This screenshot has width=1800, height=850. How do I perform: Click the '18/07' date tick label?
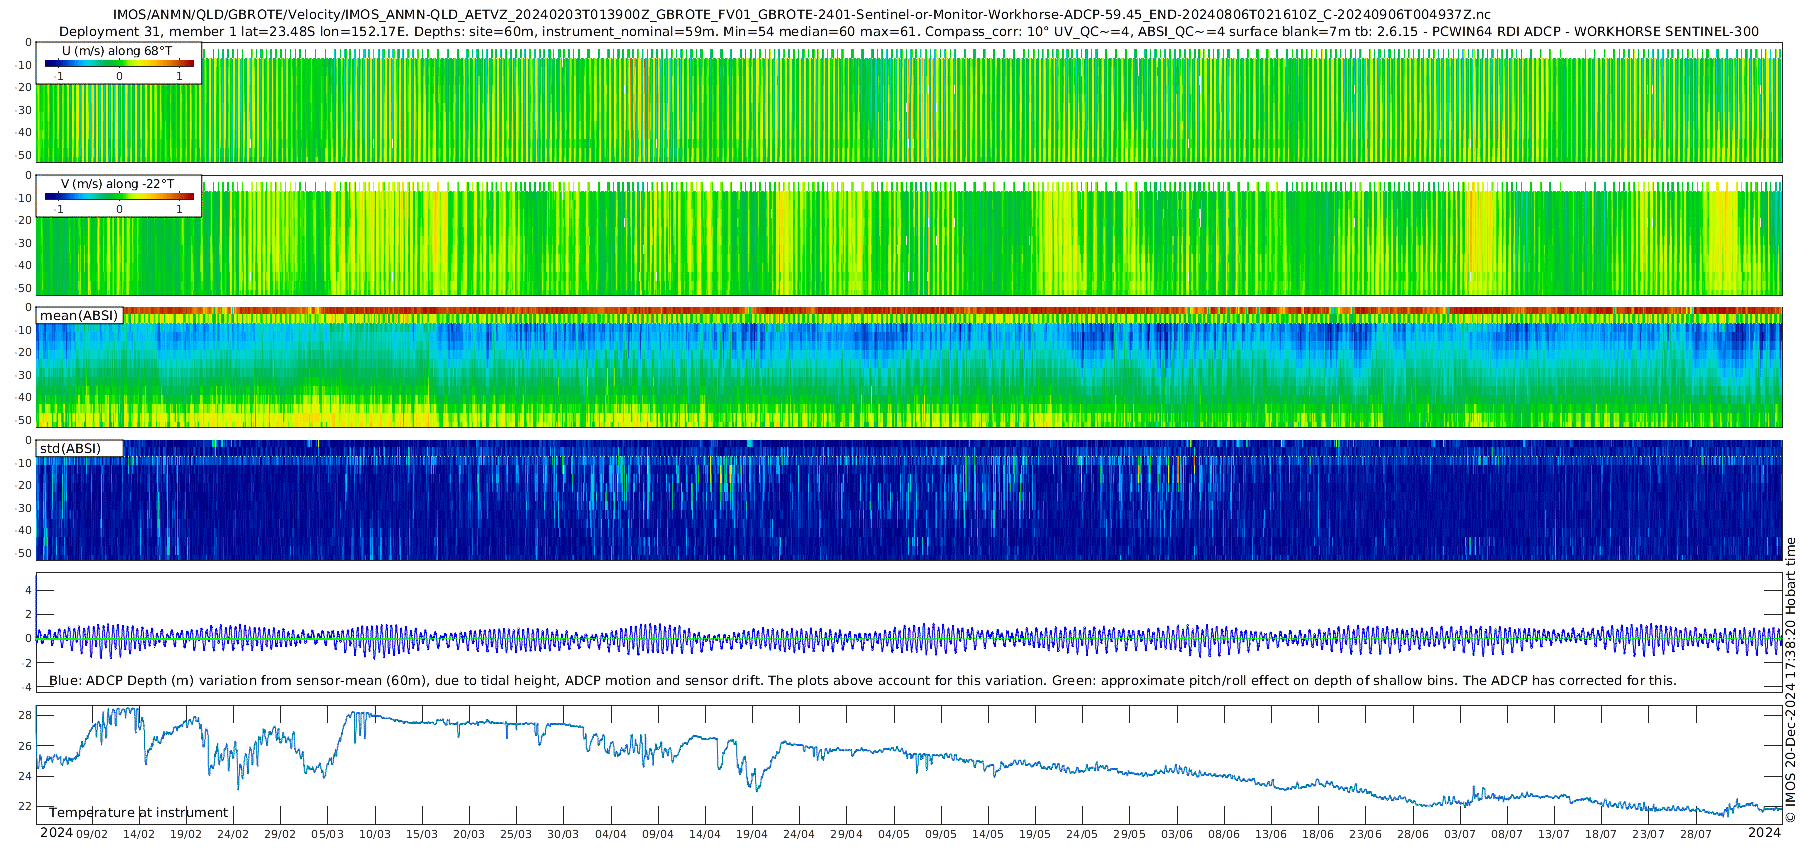[1601, 834]
